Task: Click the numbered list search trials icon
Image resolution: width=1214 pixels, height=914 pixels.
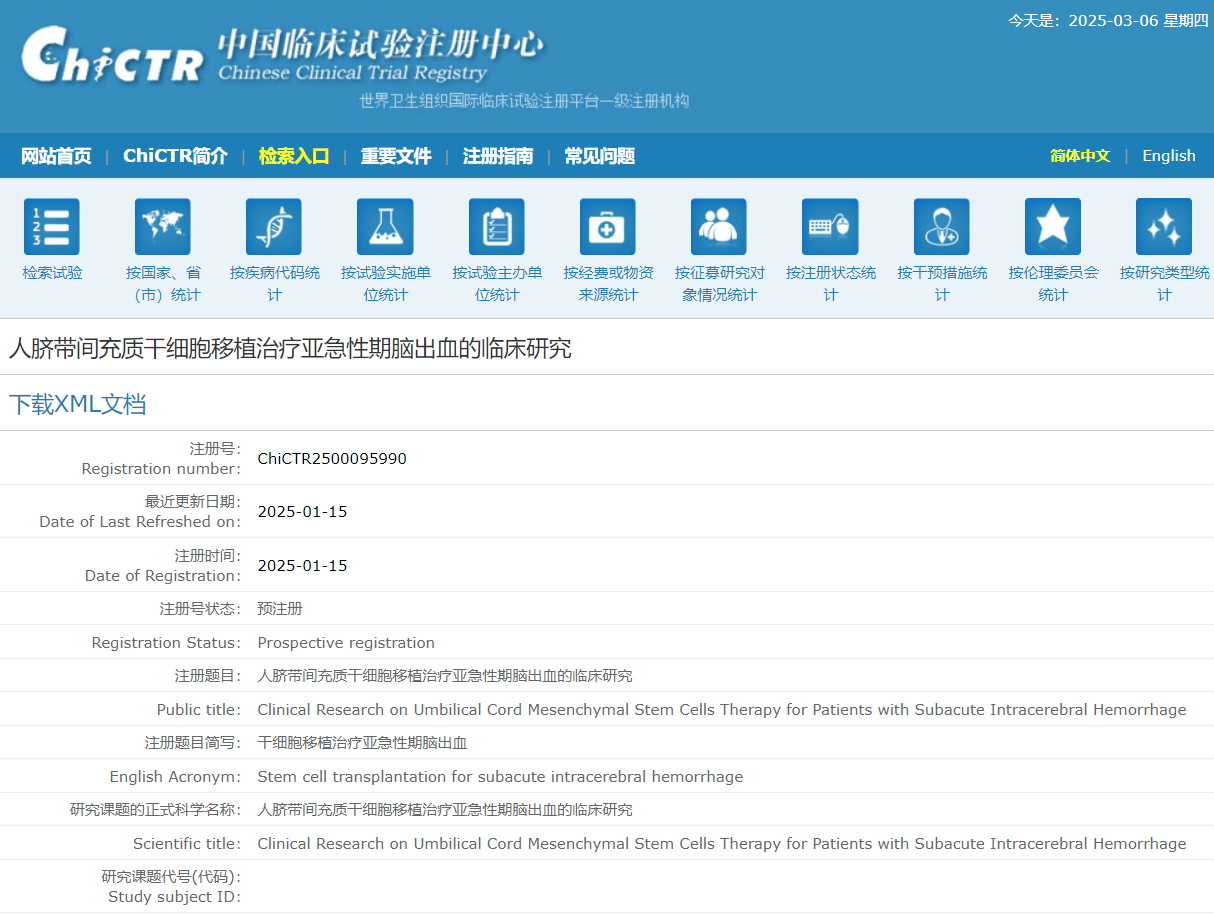Action: tap(52, 227)
